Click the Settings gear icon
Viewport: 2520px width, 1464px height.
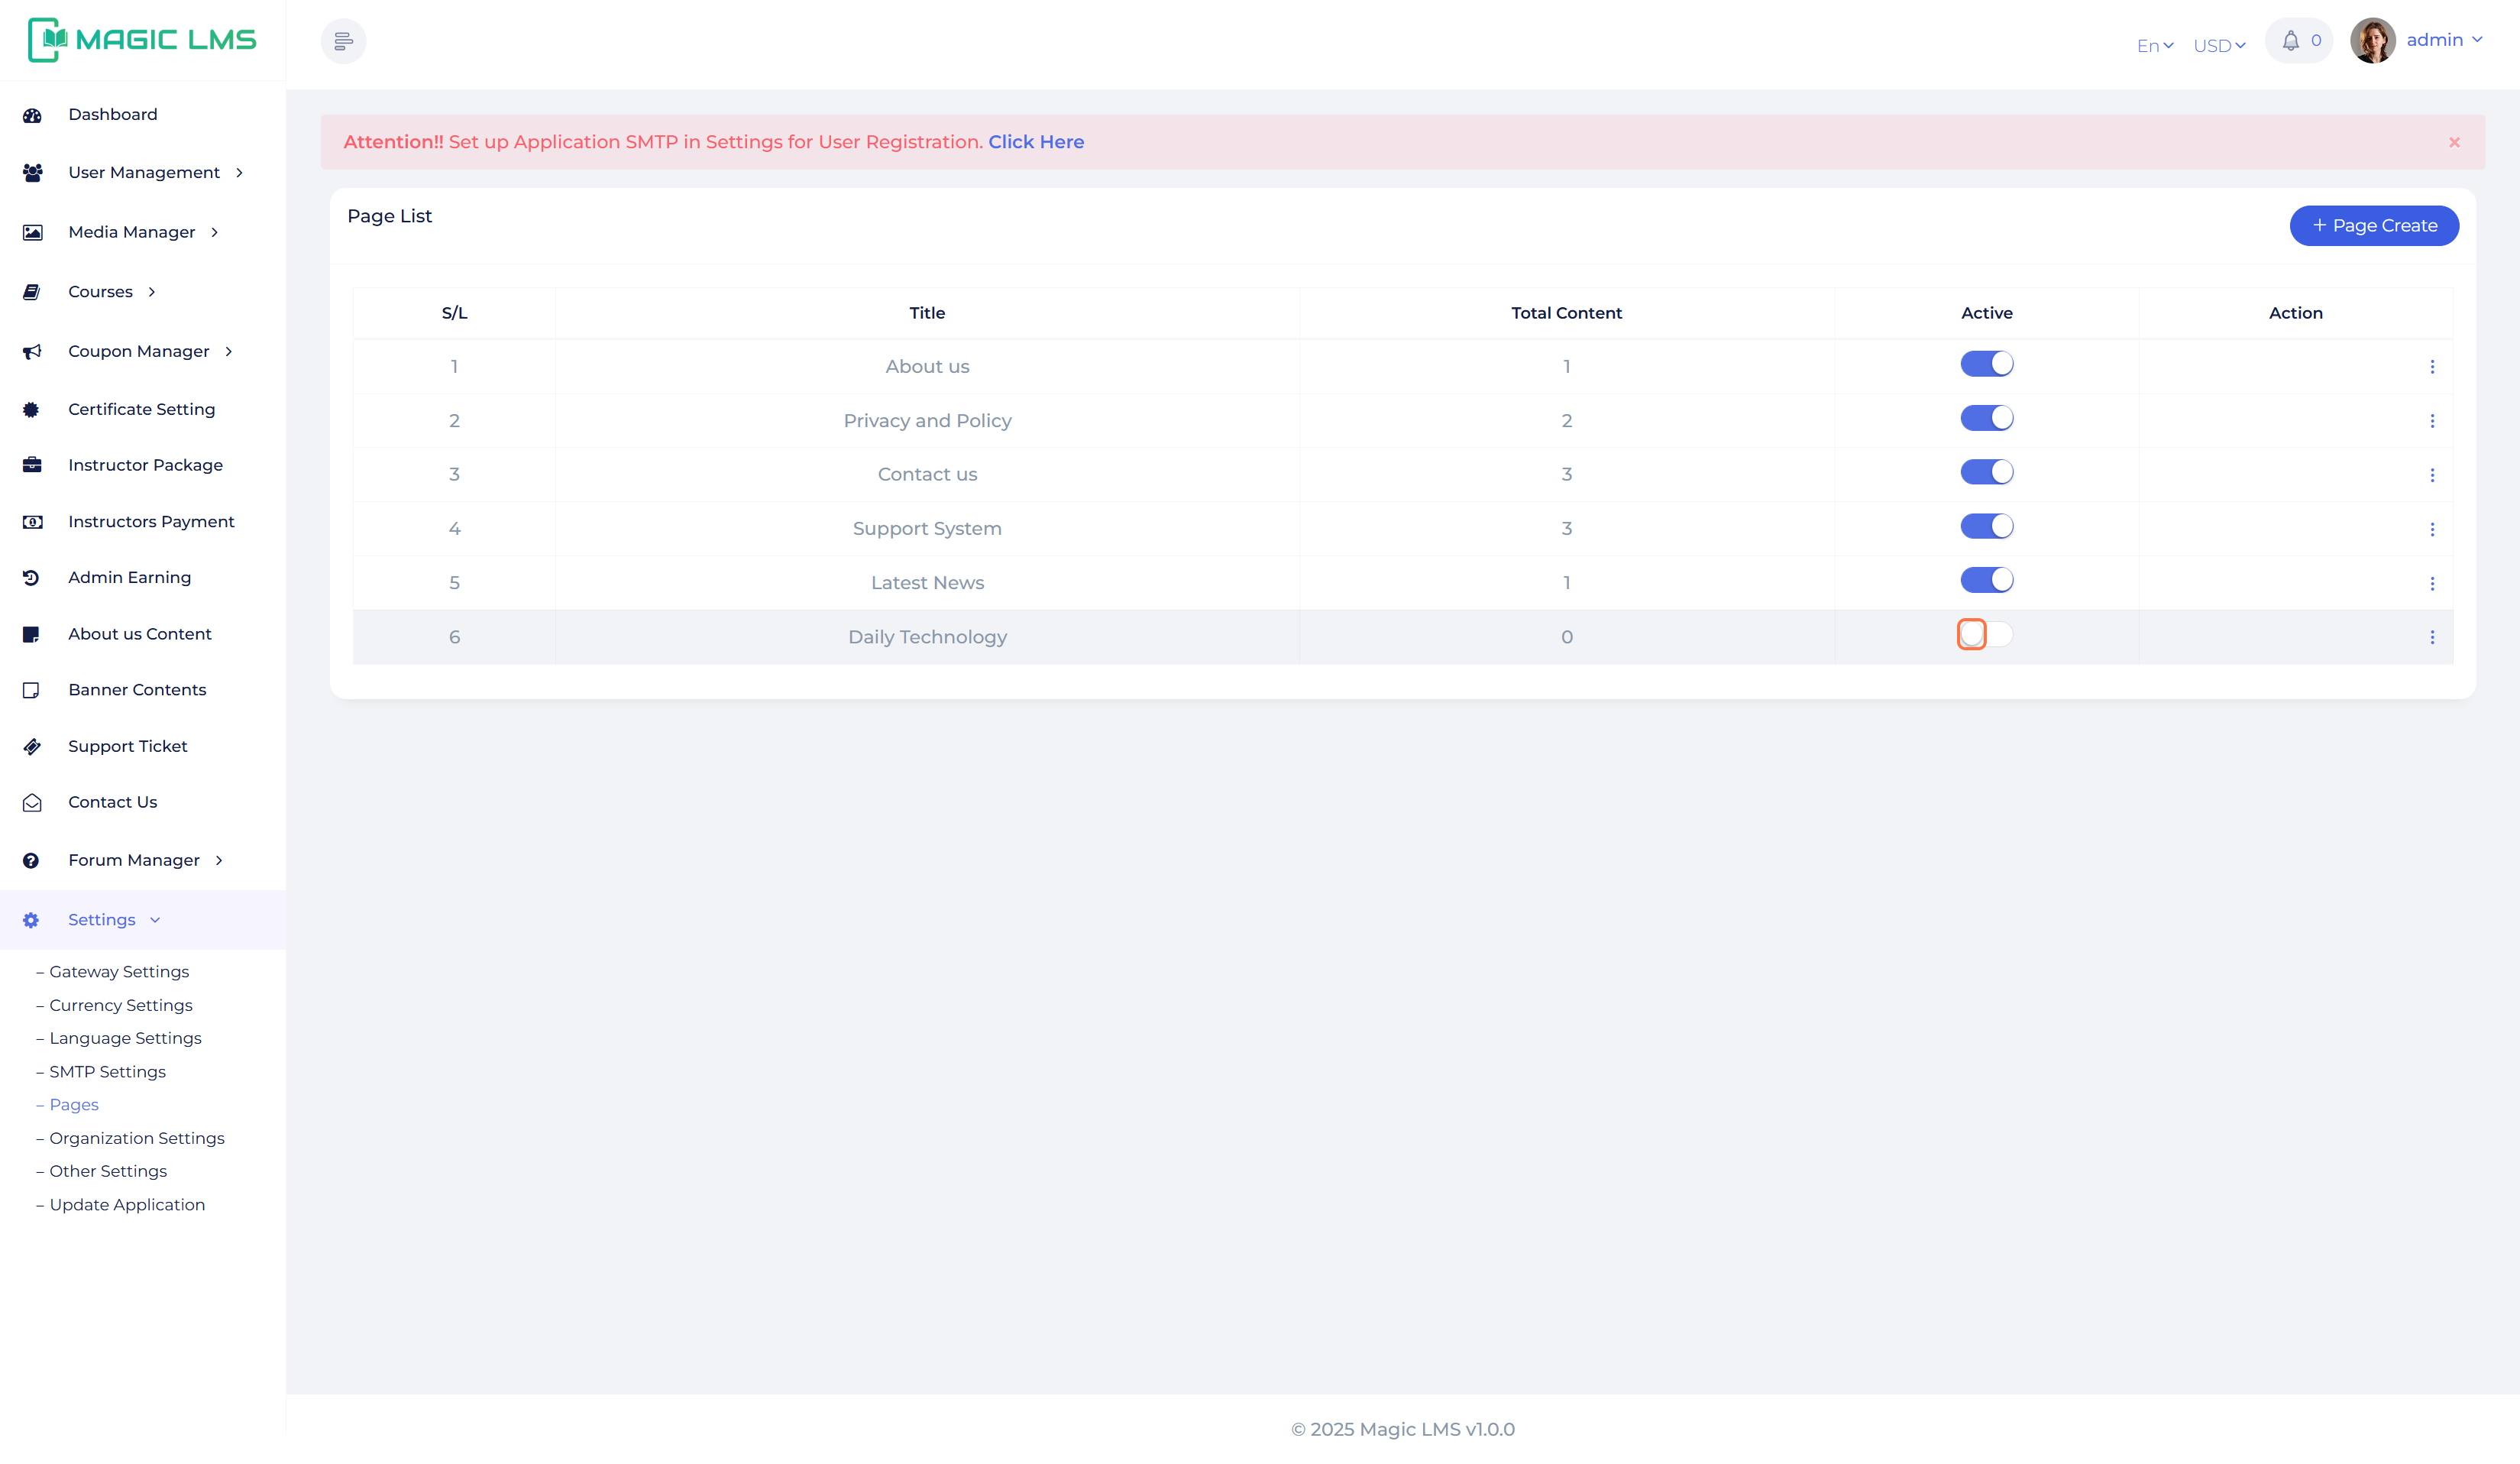31,920
